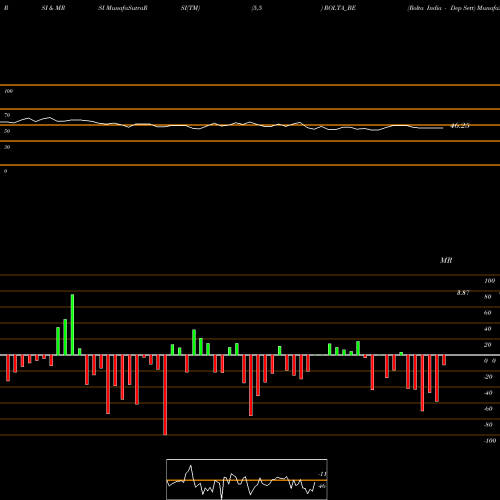This screenshot has height=500, width=500.
Task: Select the longest red bar reaching -100
Action: 165,395
